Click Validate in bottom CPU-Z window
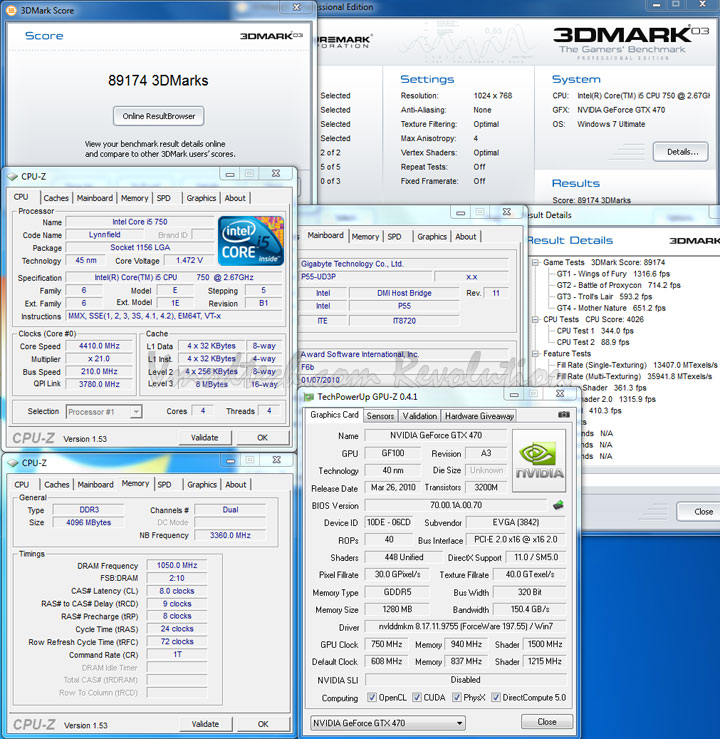This screenshot has height=739, width=720. tap(205, 724)
